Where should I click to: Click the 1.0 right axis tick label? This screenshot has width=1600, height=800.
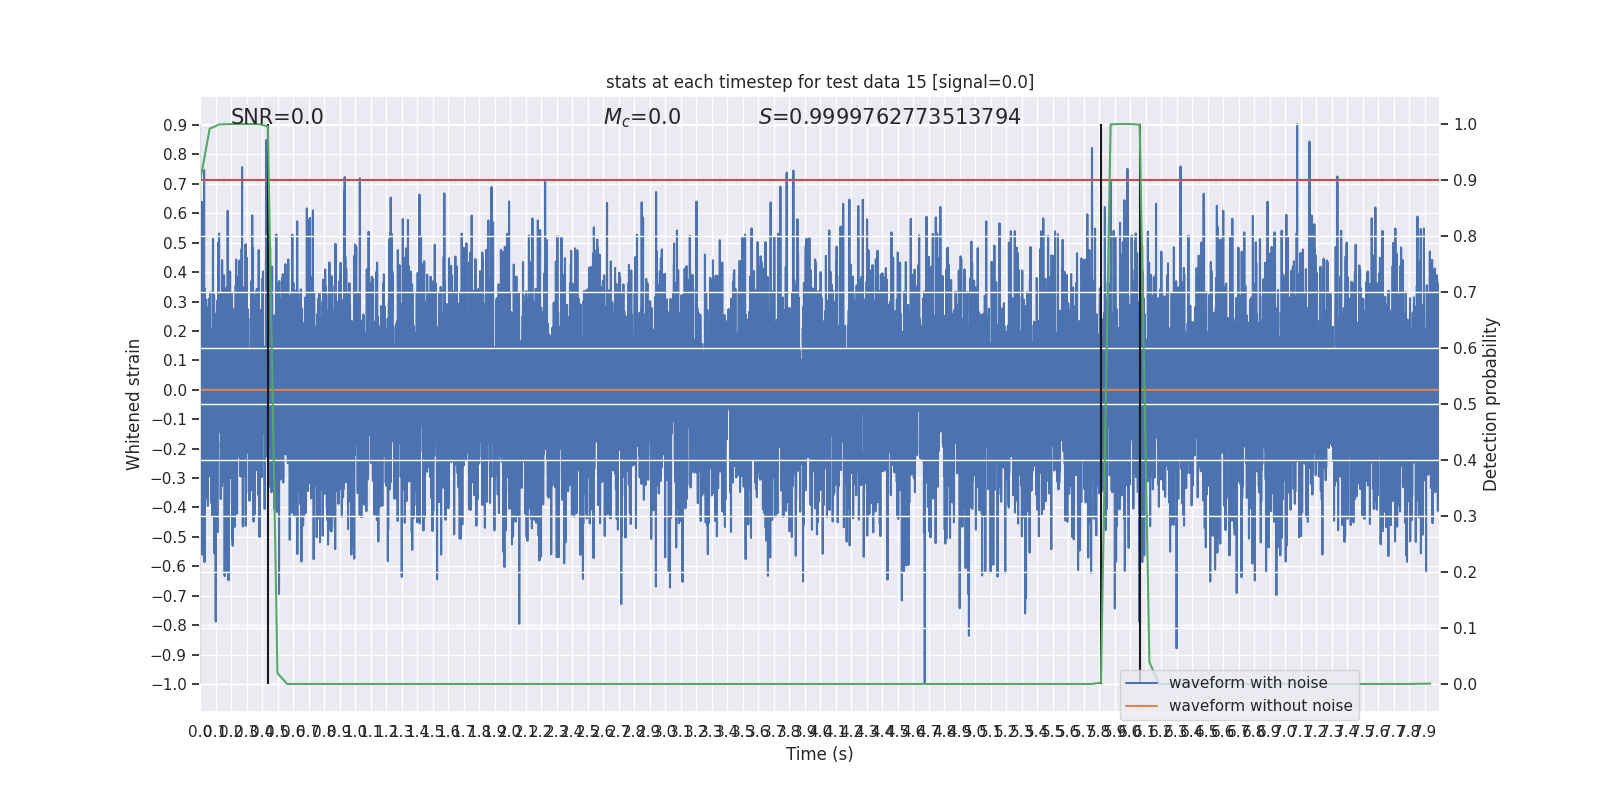point(1465,125)
